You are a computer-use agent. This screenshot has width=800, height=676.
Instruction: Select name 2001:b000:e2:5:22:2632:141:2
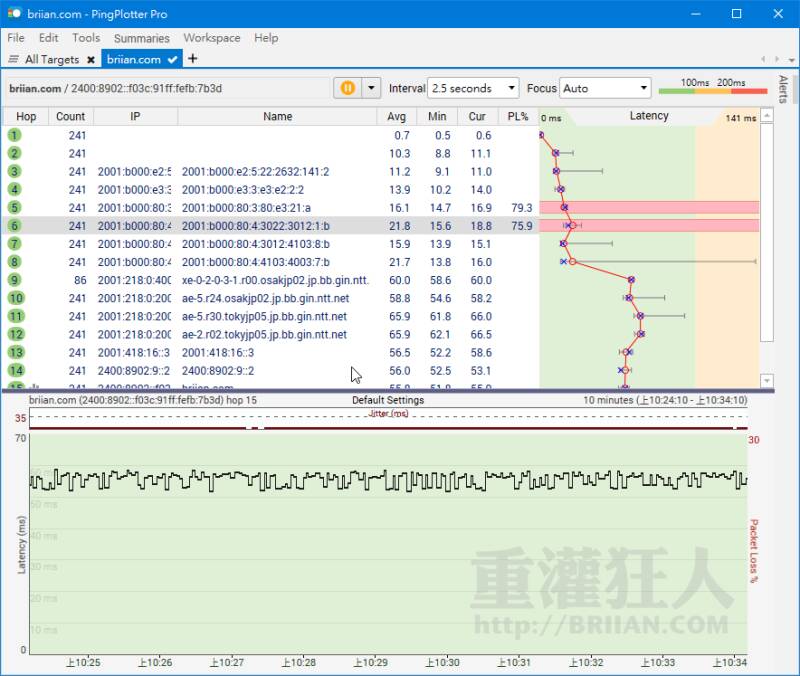point(256,171)
